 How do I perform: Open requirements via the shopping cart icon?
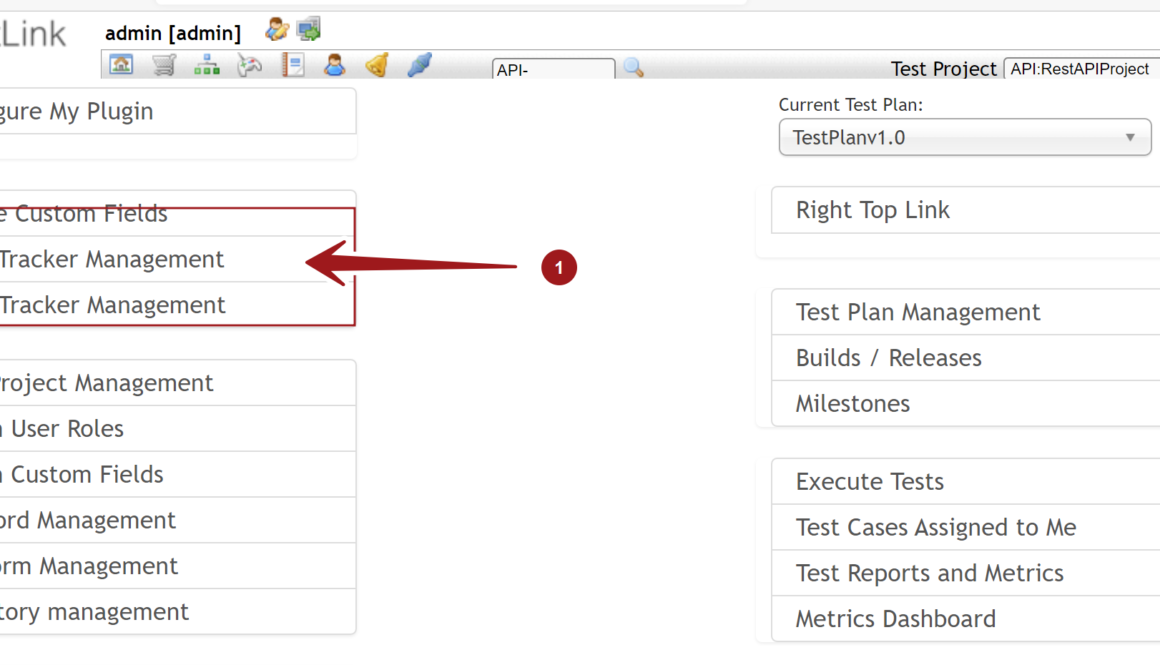pyautogui.click(x=164, y=65)
